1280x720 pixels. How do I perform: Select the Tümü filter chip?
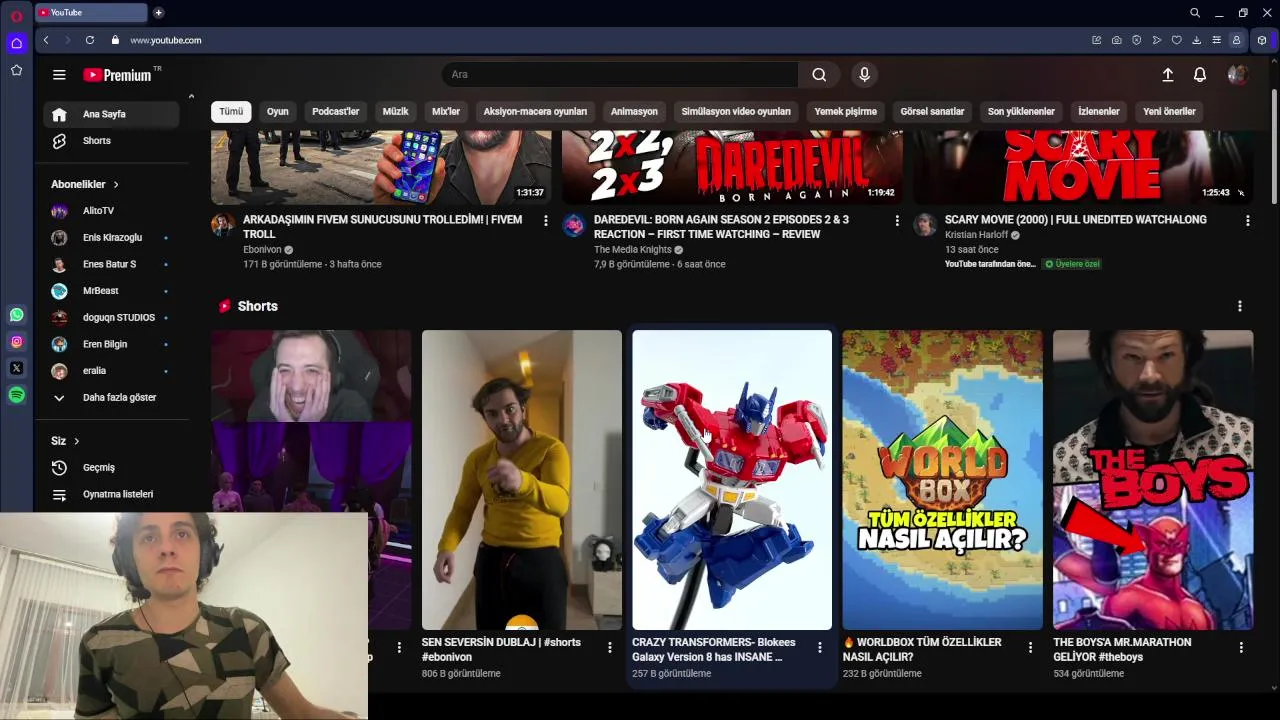pyautogui.click(x=231, y=111)
